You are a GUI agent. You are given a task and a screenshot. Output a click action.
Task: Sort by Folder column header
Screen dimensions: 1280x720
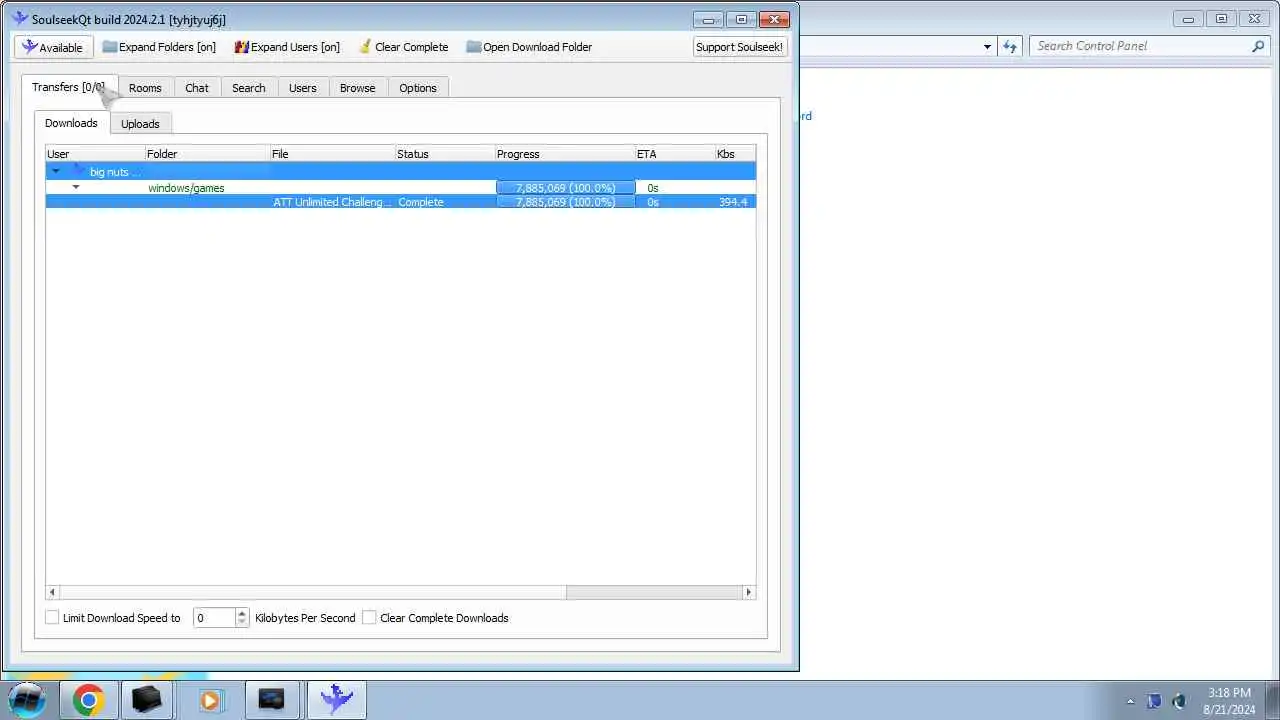pyautogui.click(x=208, y=154)
